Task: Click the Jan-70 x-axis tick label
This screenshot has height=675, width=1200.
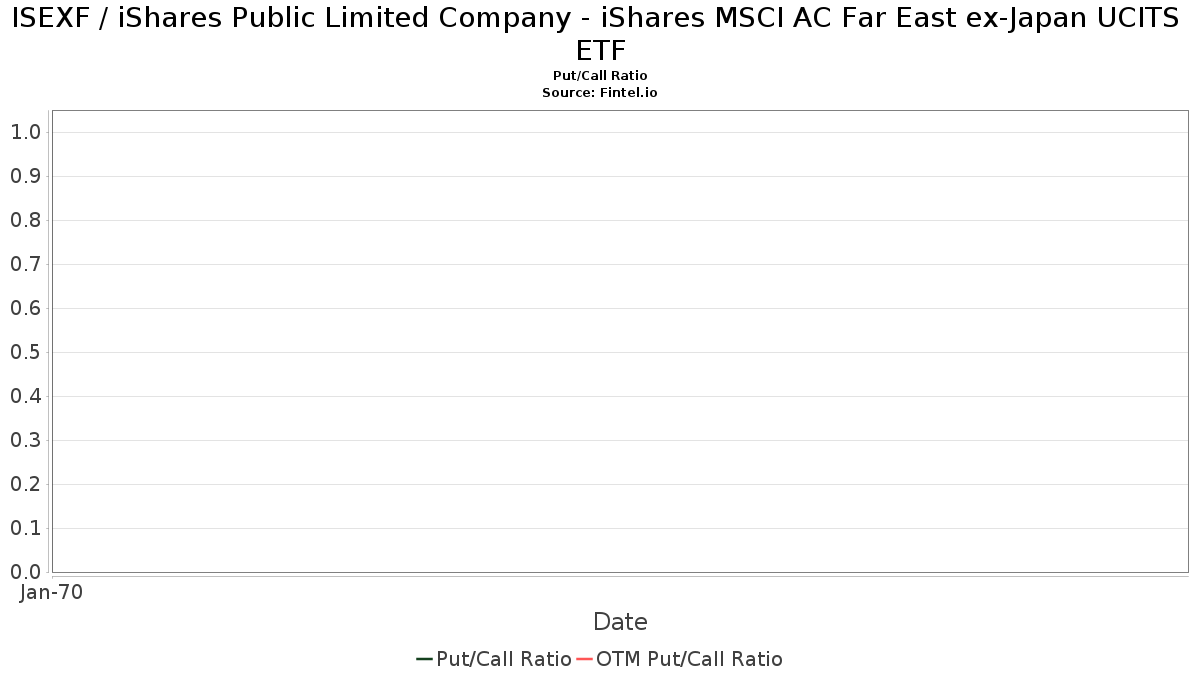Action: pos(52,592)
